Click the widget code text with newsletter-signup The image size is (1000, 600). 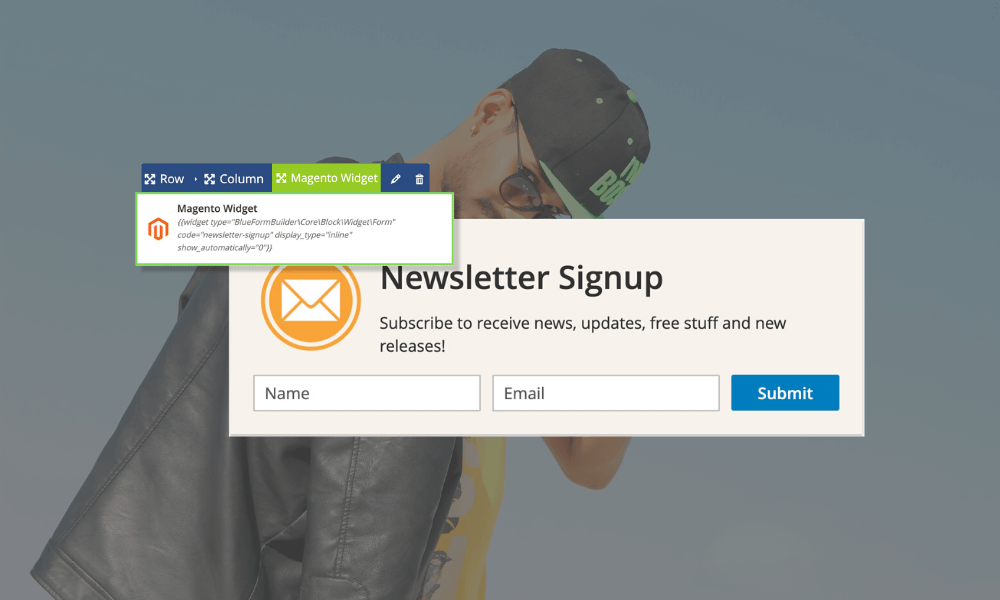pos(286,235)
